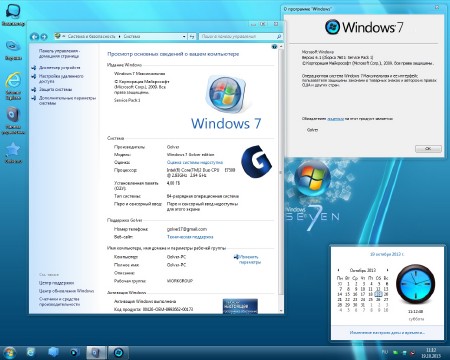This screenshot has width=450, height=360.
Task: Open the star-shaped desktop shortcut
Action: pos(13,153)
